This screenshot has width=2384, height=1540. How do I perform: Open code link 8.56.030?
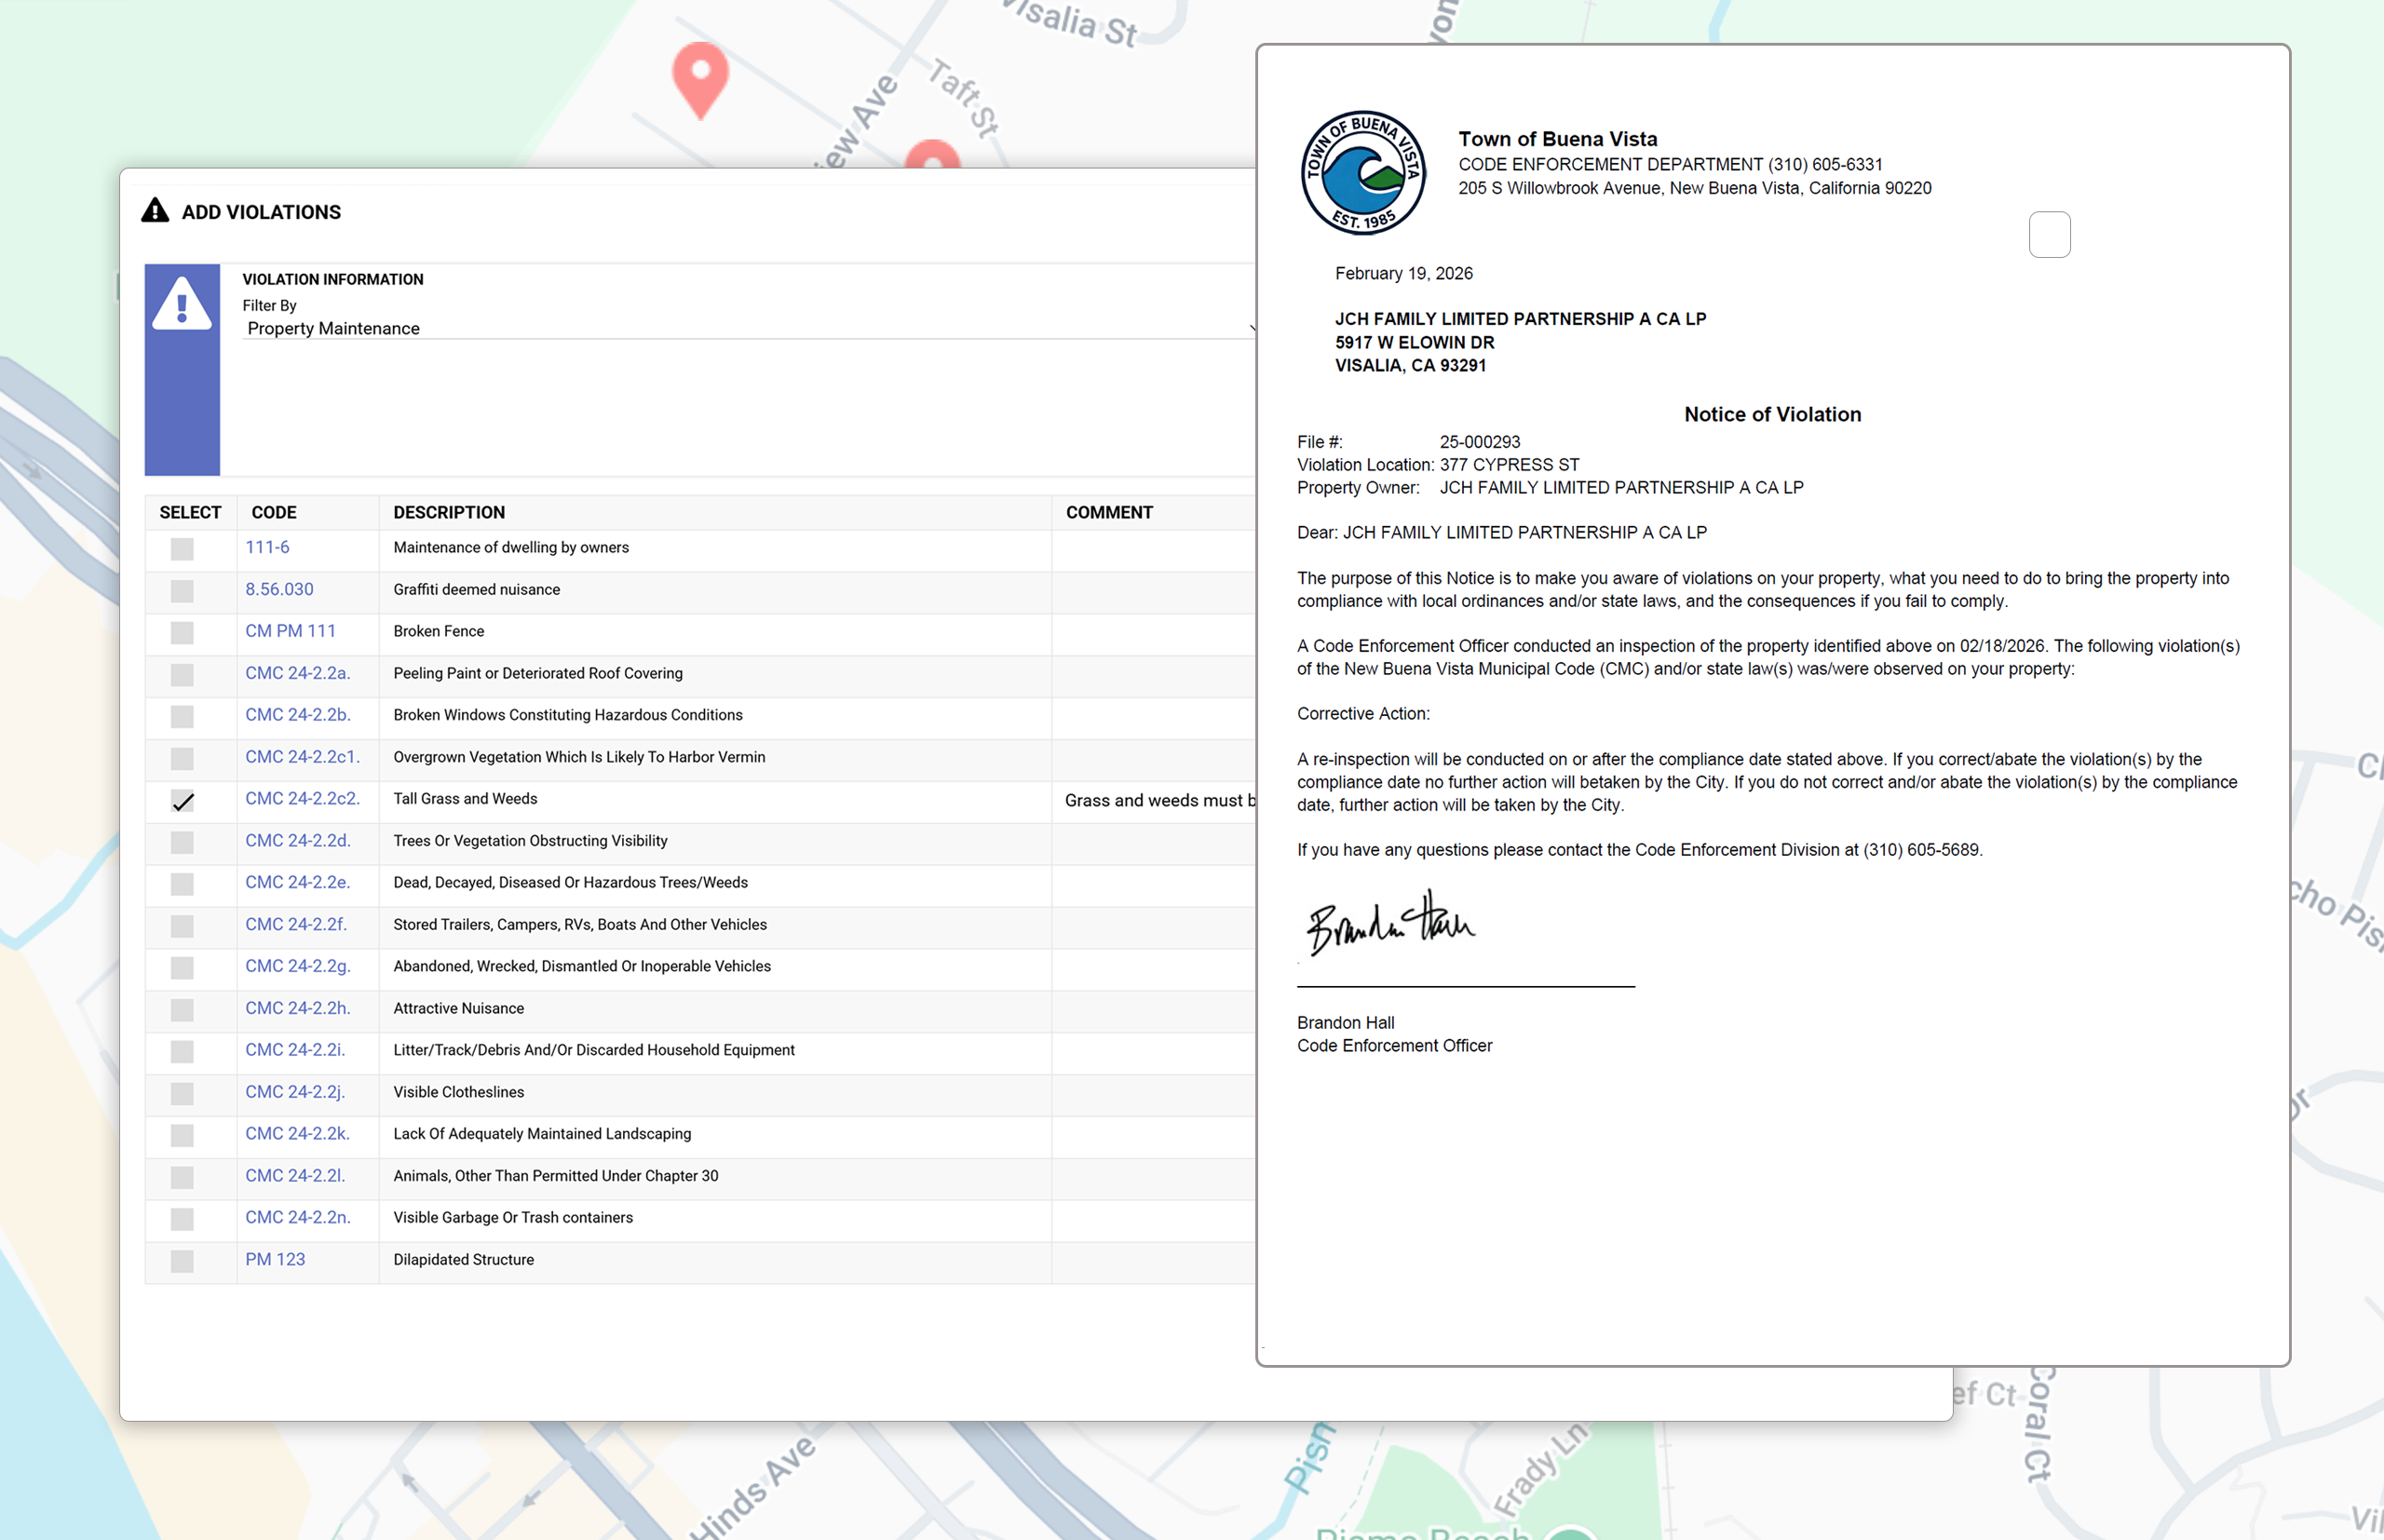[279, 589]
